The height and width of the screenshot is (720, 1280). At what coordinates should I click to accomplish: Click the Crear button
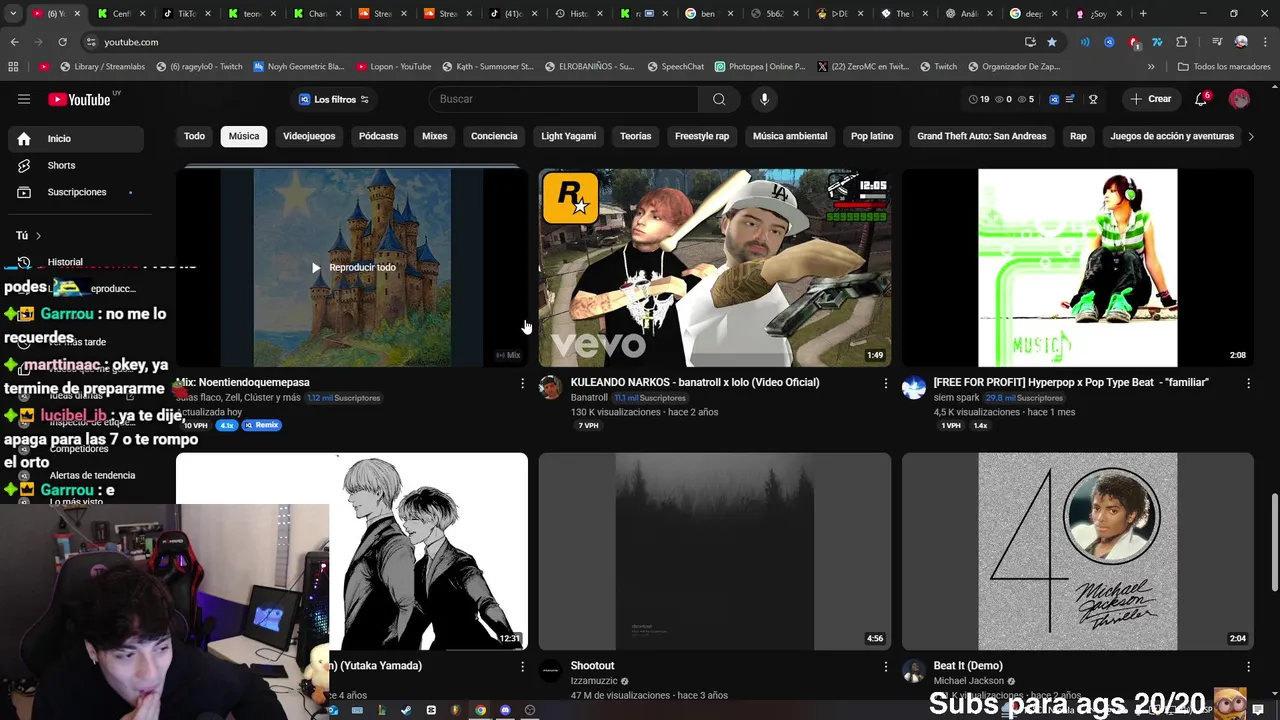[1151, 99]
